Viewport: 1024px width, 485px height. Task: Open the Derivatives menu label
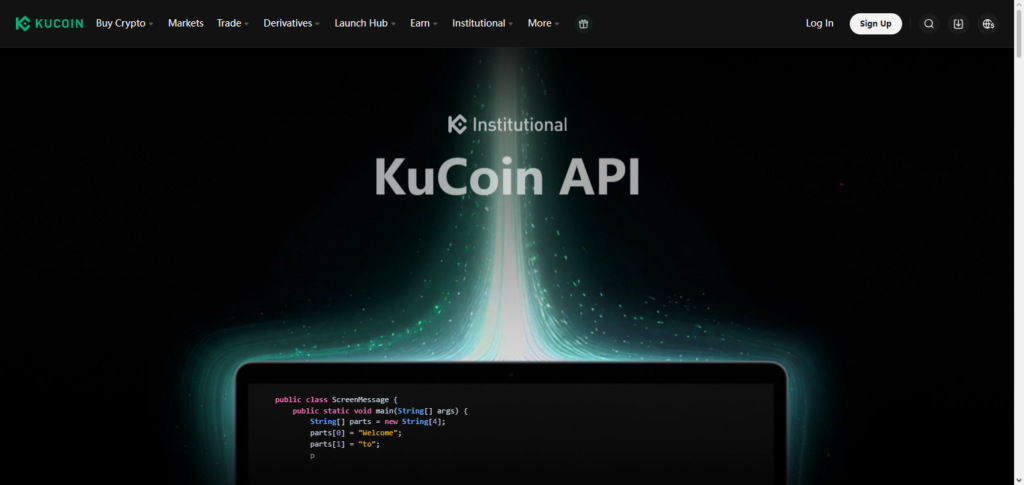click(288, 23)
